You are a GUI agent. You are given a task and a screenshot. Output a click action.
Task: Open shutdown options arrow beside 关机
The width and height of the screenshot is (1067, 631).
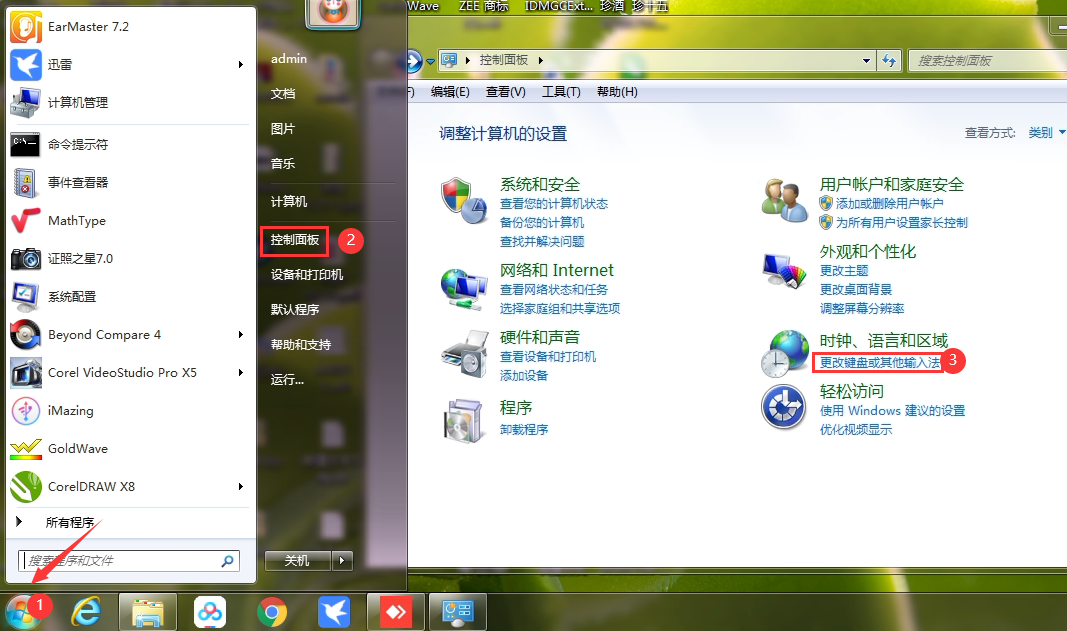pyautogui.click(x=343, y=560)
